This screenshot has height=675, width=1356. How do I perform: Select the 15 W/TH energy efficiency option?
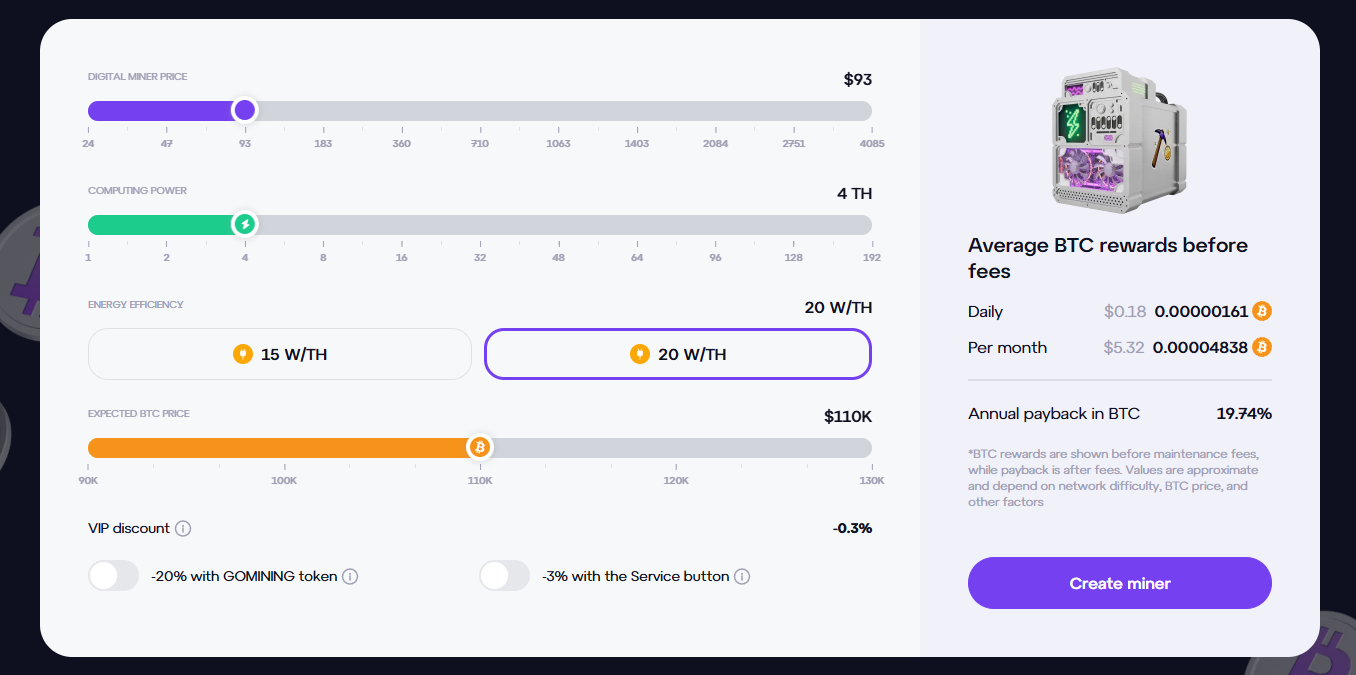(279, 354)
